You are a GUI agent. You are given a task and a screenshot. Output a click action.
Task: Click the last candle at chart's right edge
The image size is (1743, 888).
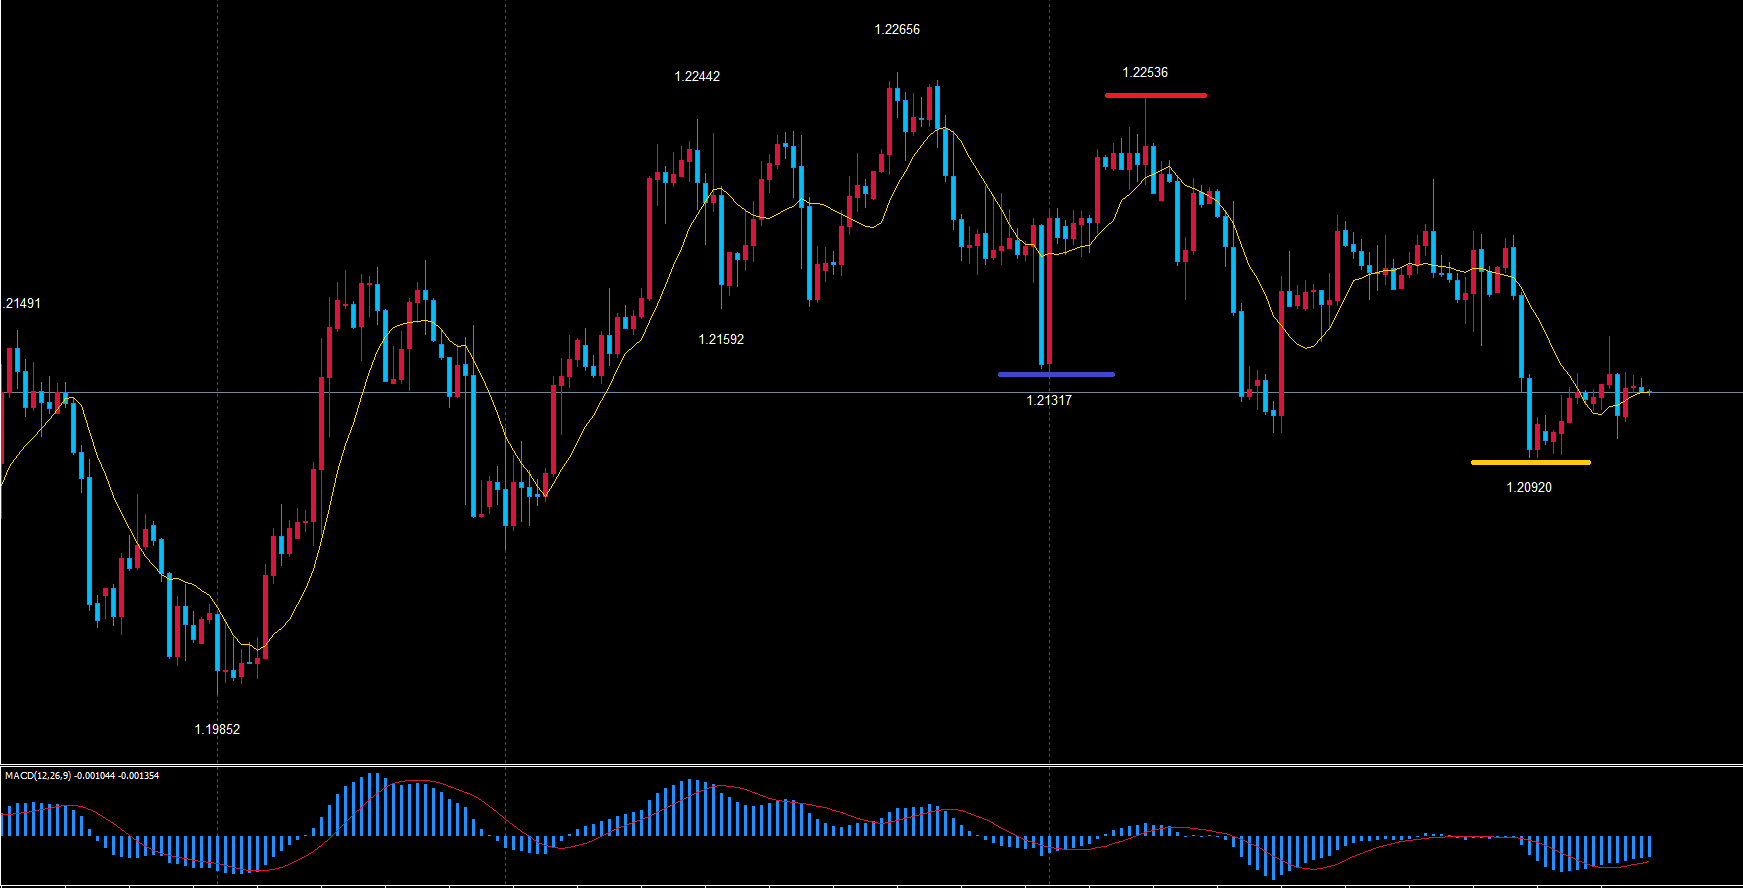tap(1641, 390)
